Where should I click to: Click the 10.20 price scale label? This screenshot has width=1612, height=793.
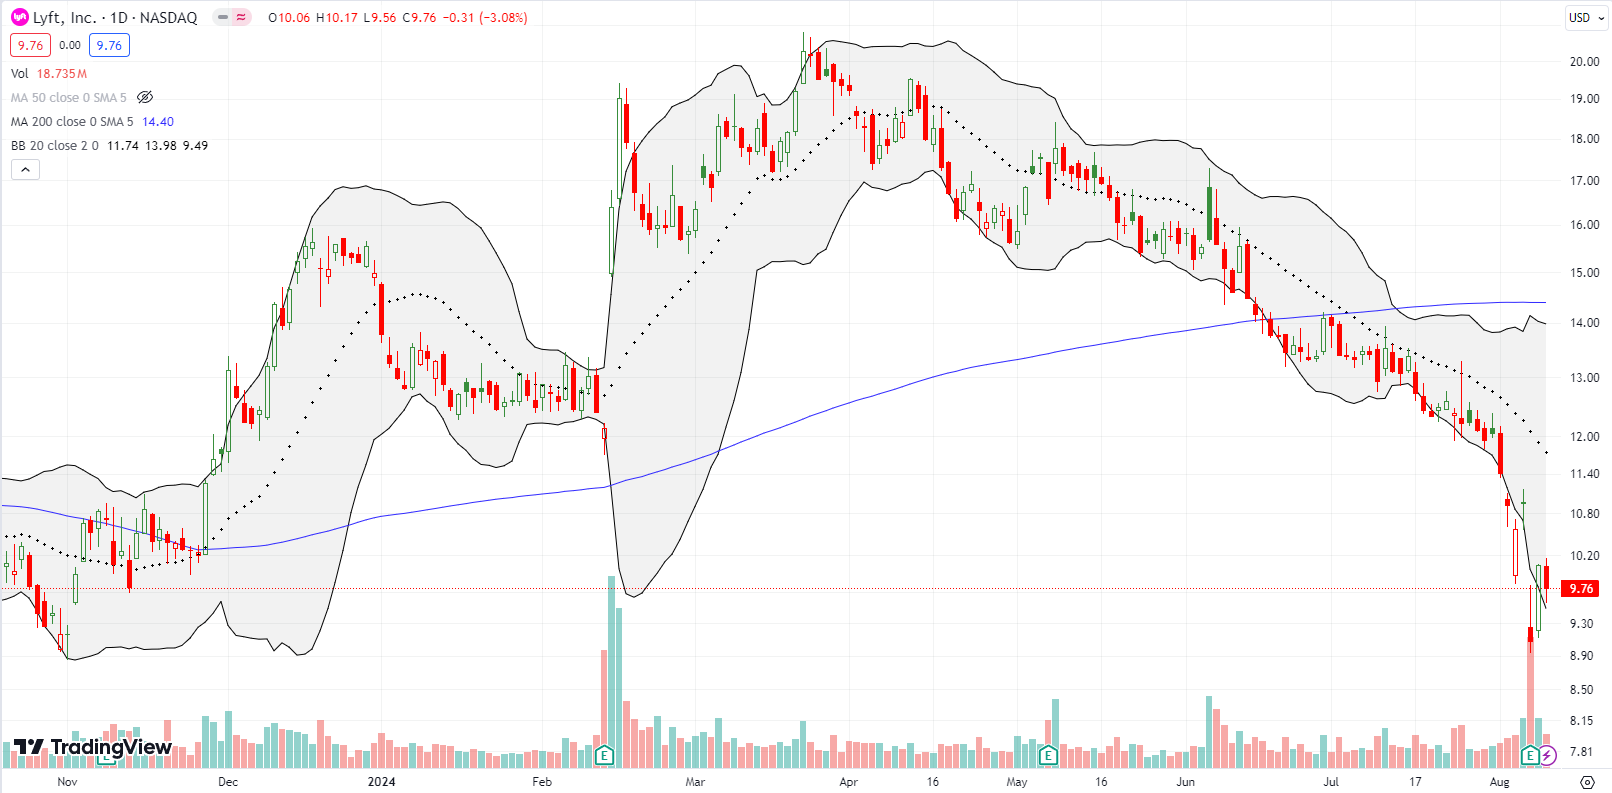pos(1584,556)
